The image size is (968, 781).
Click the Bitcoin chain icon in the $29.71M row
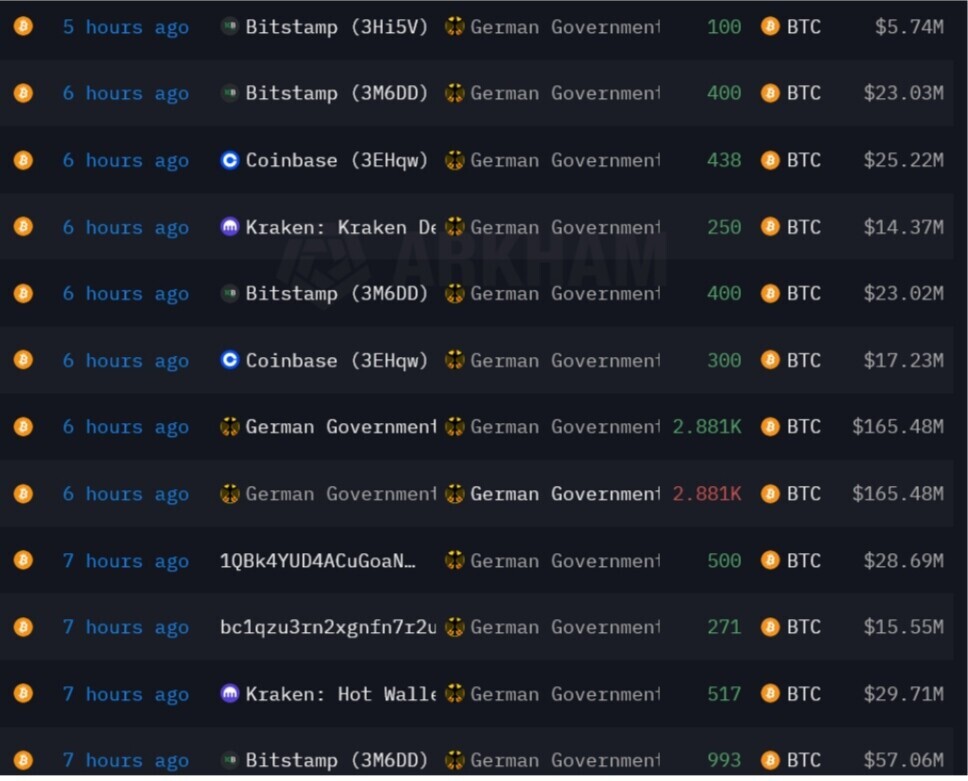pos(23,694)
